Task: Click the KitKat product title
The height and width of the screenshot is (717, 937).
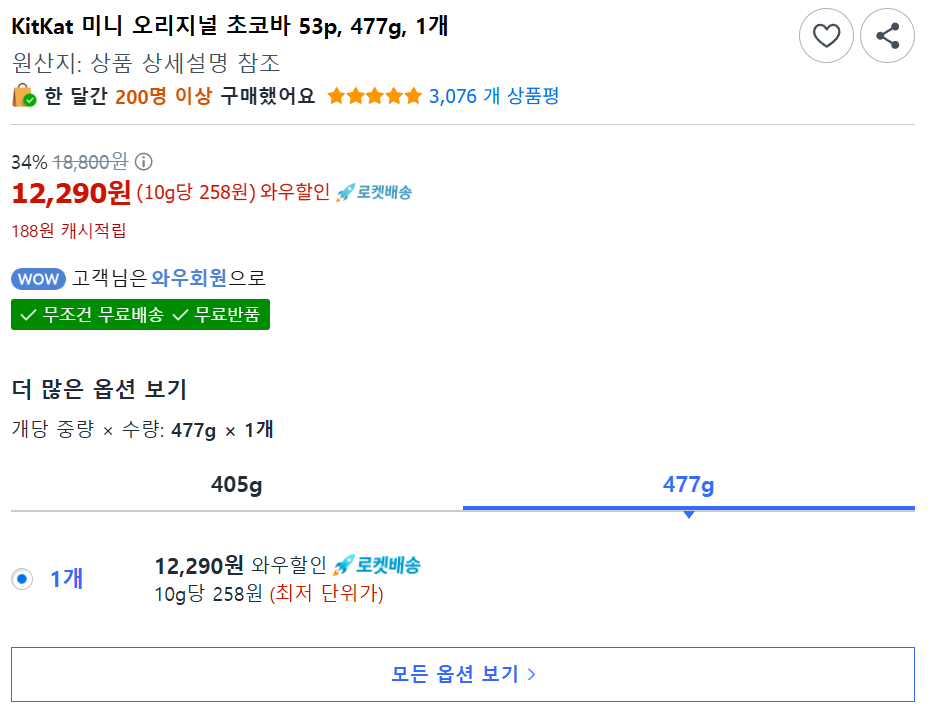Action: [230, 27]
